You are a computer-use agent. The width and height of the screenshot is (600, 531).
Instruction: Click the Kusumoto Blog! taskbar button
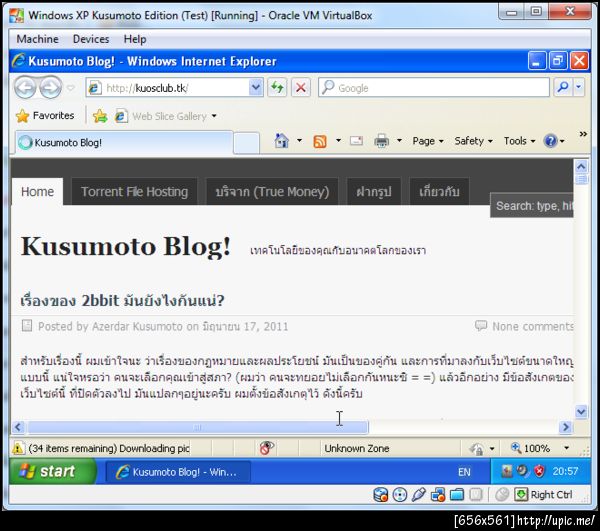tap(178, 472)
